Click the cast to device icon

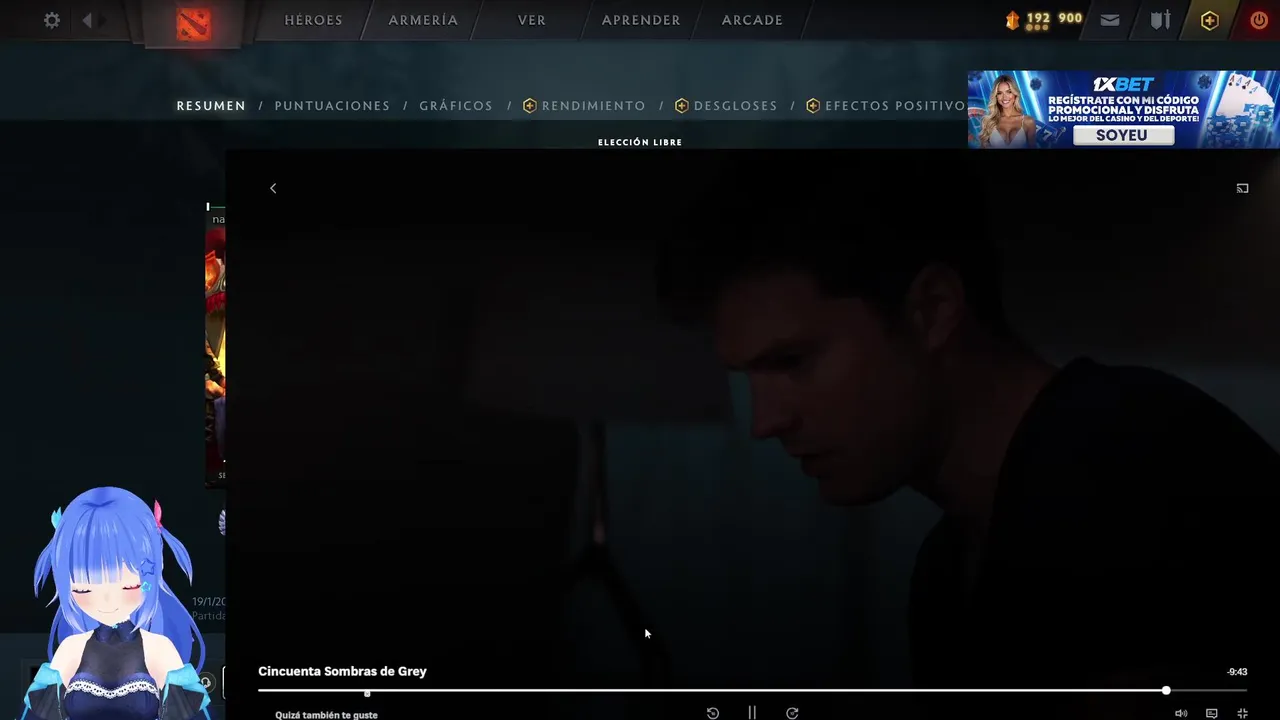click(1242, 188)
